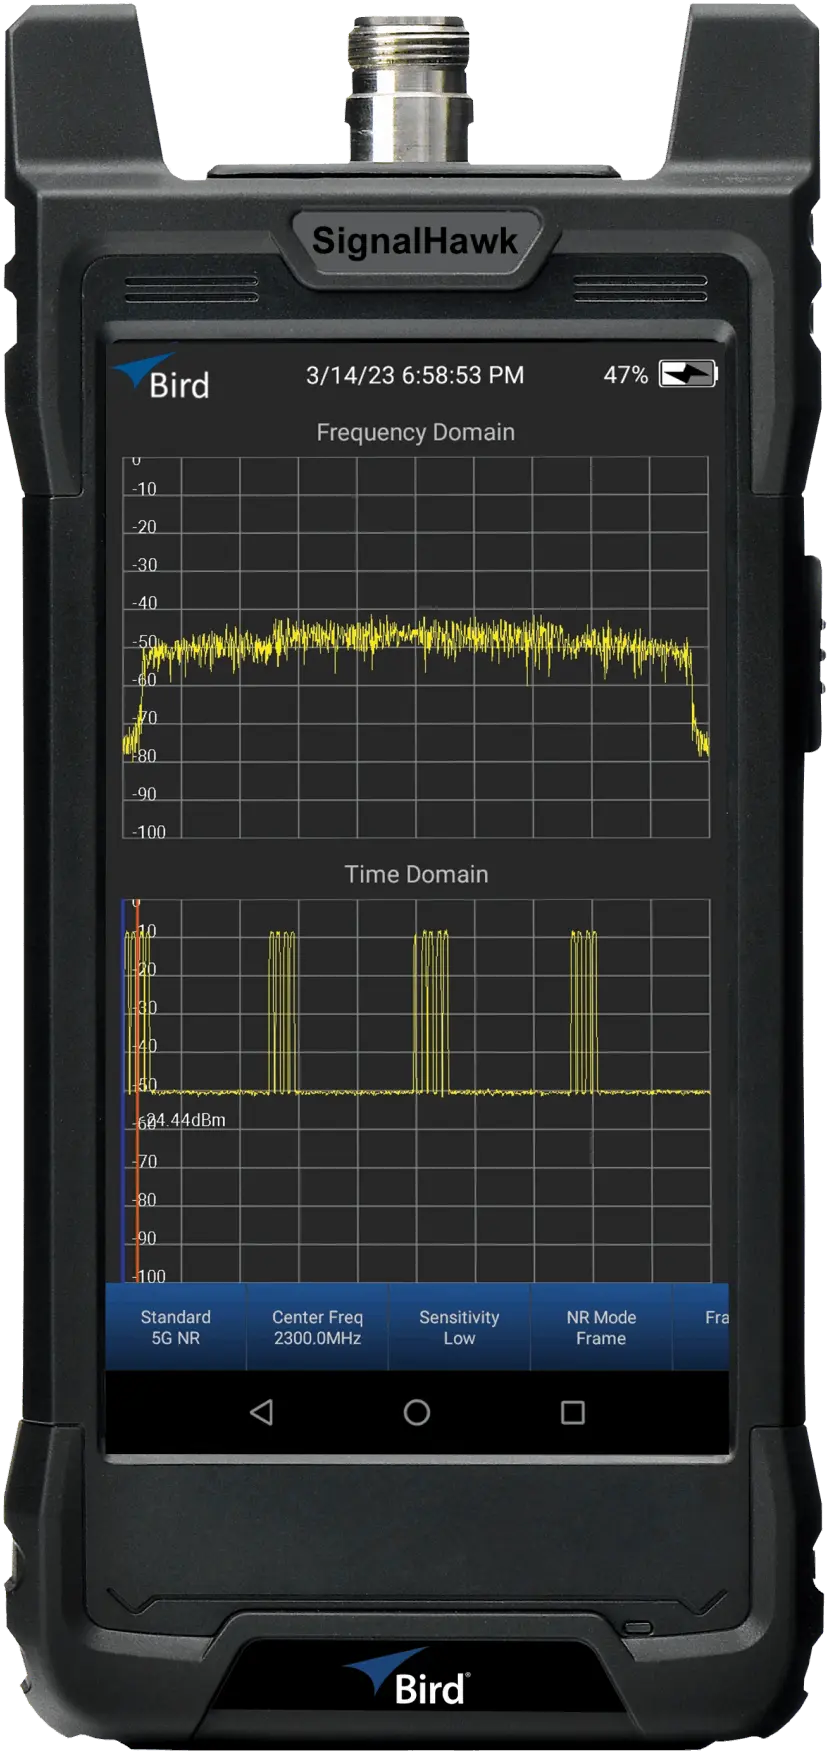Image resolution: width=827 pixels, height=1752 pixels.
Task: Tap the Time Domain chart title
Action: (x=416, y=874)
